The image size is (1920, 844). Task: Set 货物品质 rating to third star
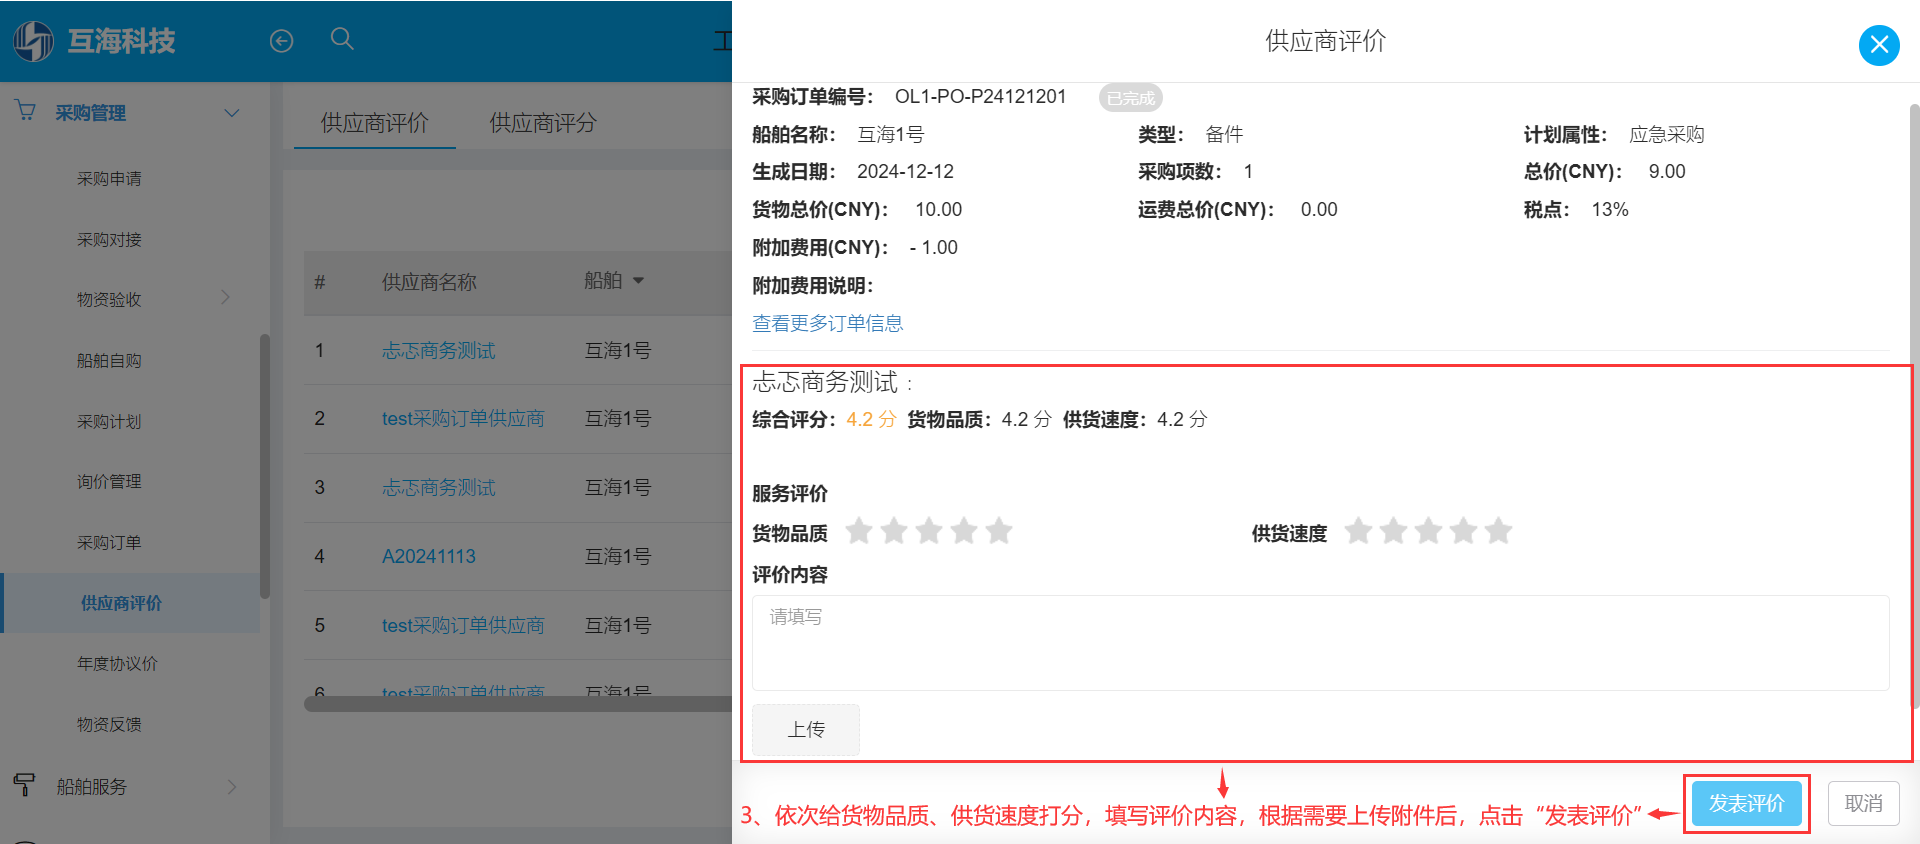(x=929, y=530)
